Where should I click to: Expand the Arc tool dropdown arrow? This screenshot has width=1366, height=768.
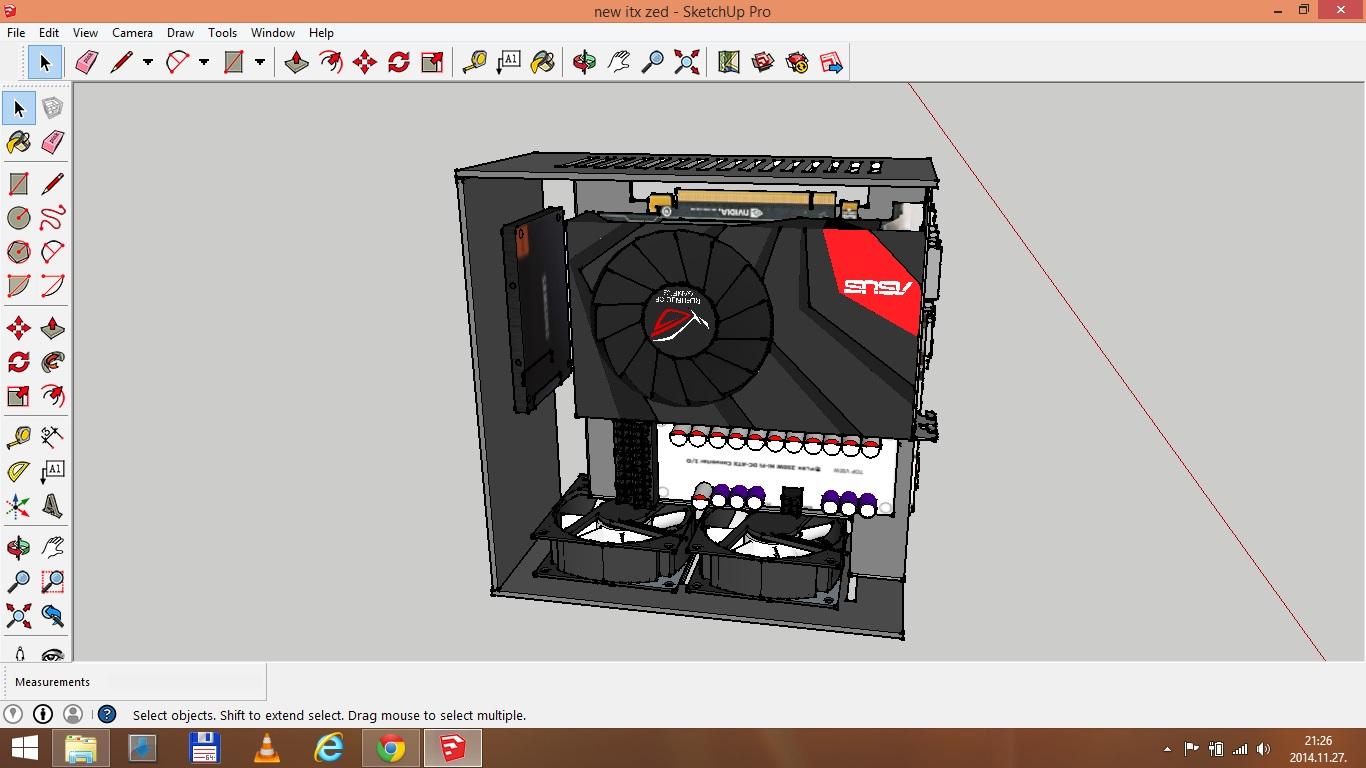pyautogui.click(x=204, y=63)
